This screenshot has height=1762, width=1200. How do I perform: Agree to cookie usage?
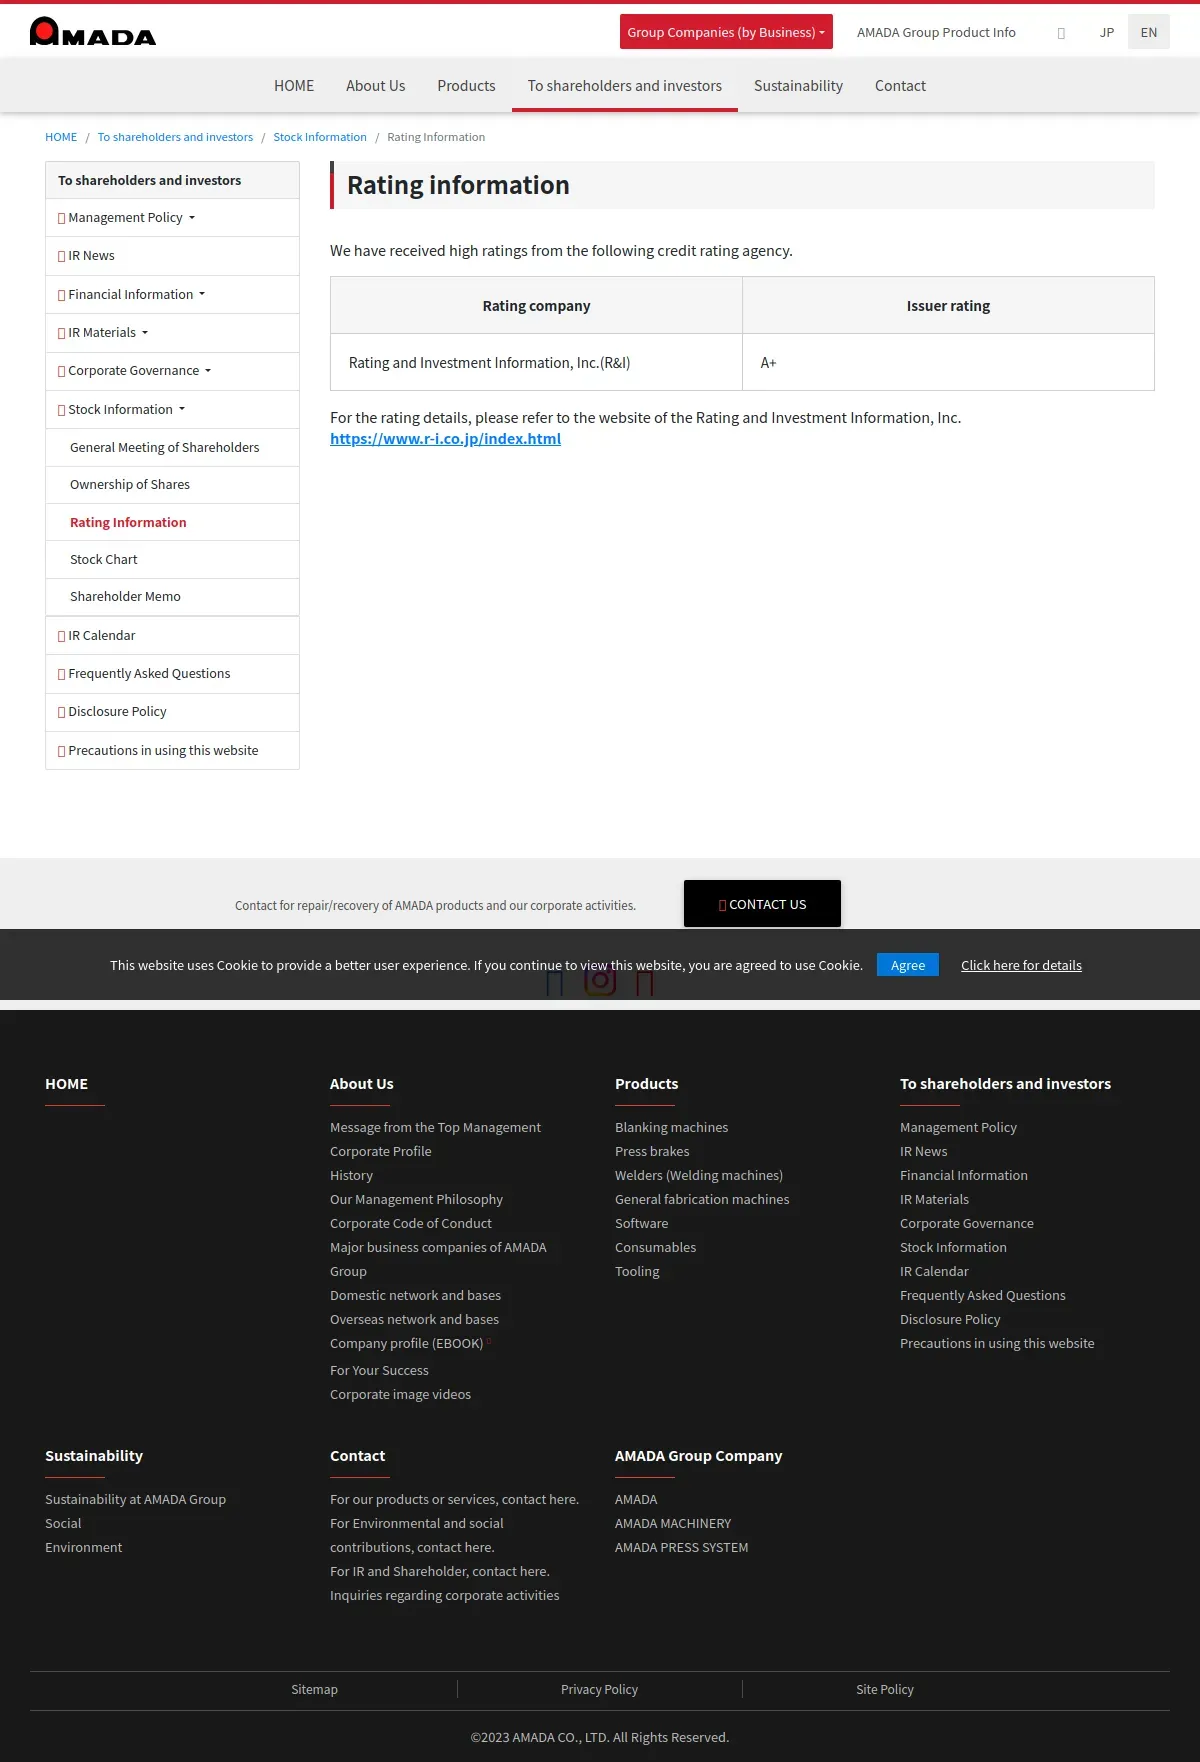(x=908, y=965)
